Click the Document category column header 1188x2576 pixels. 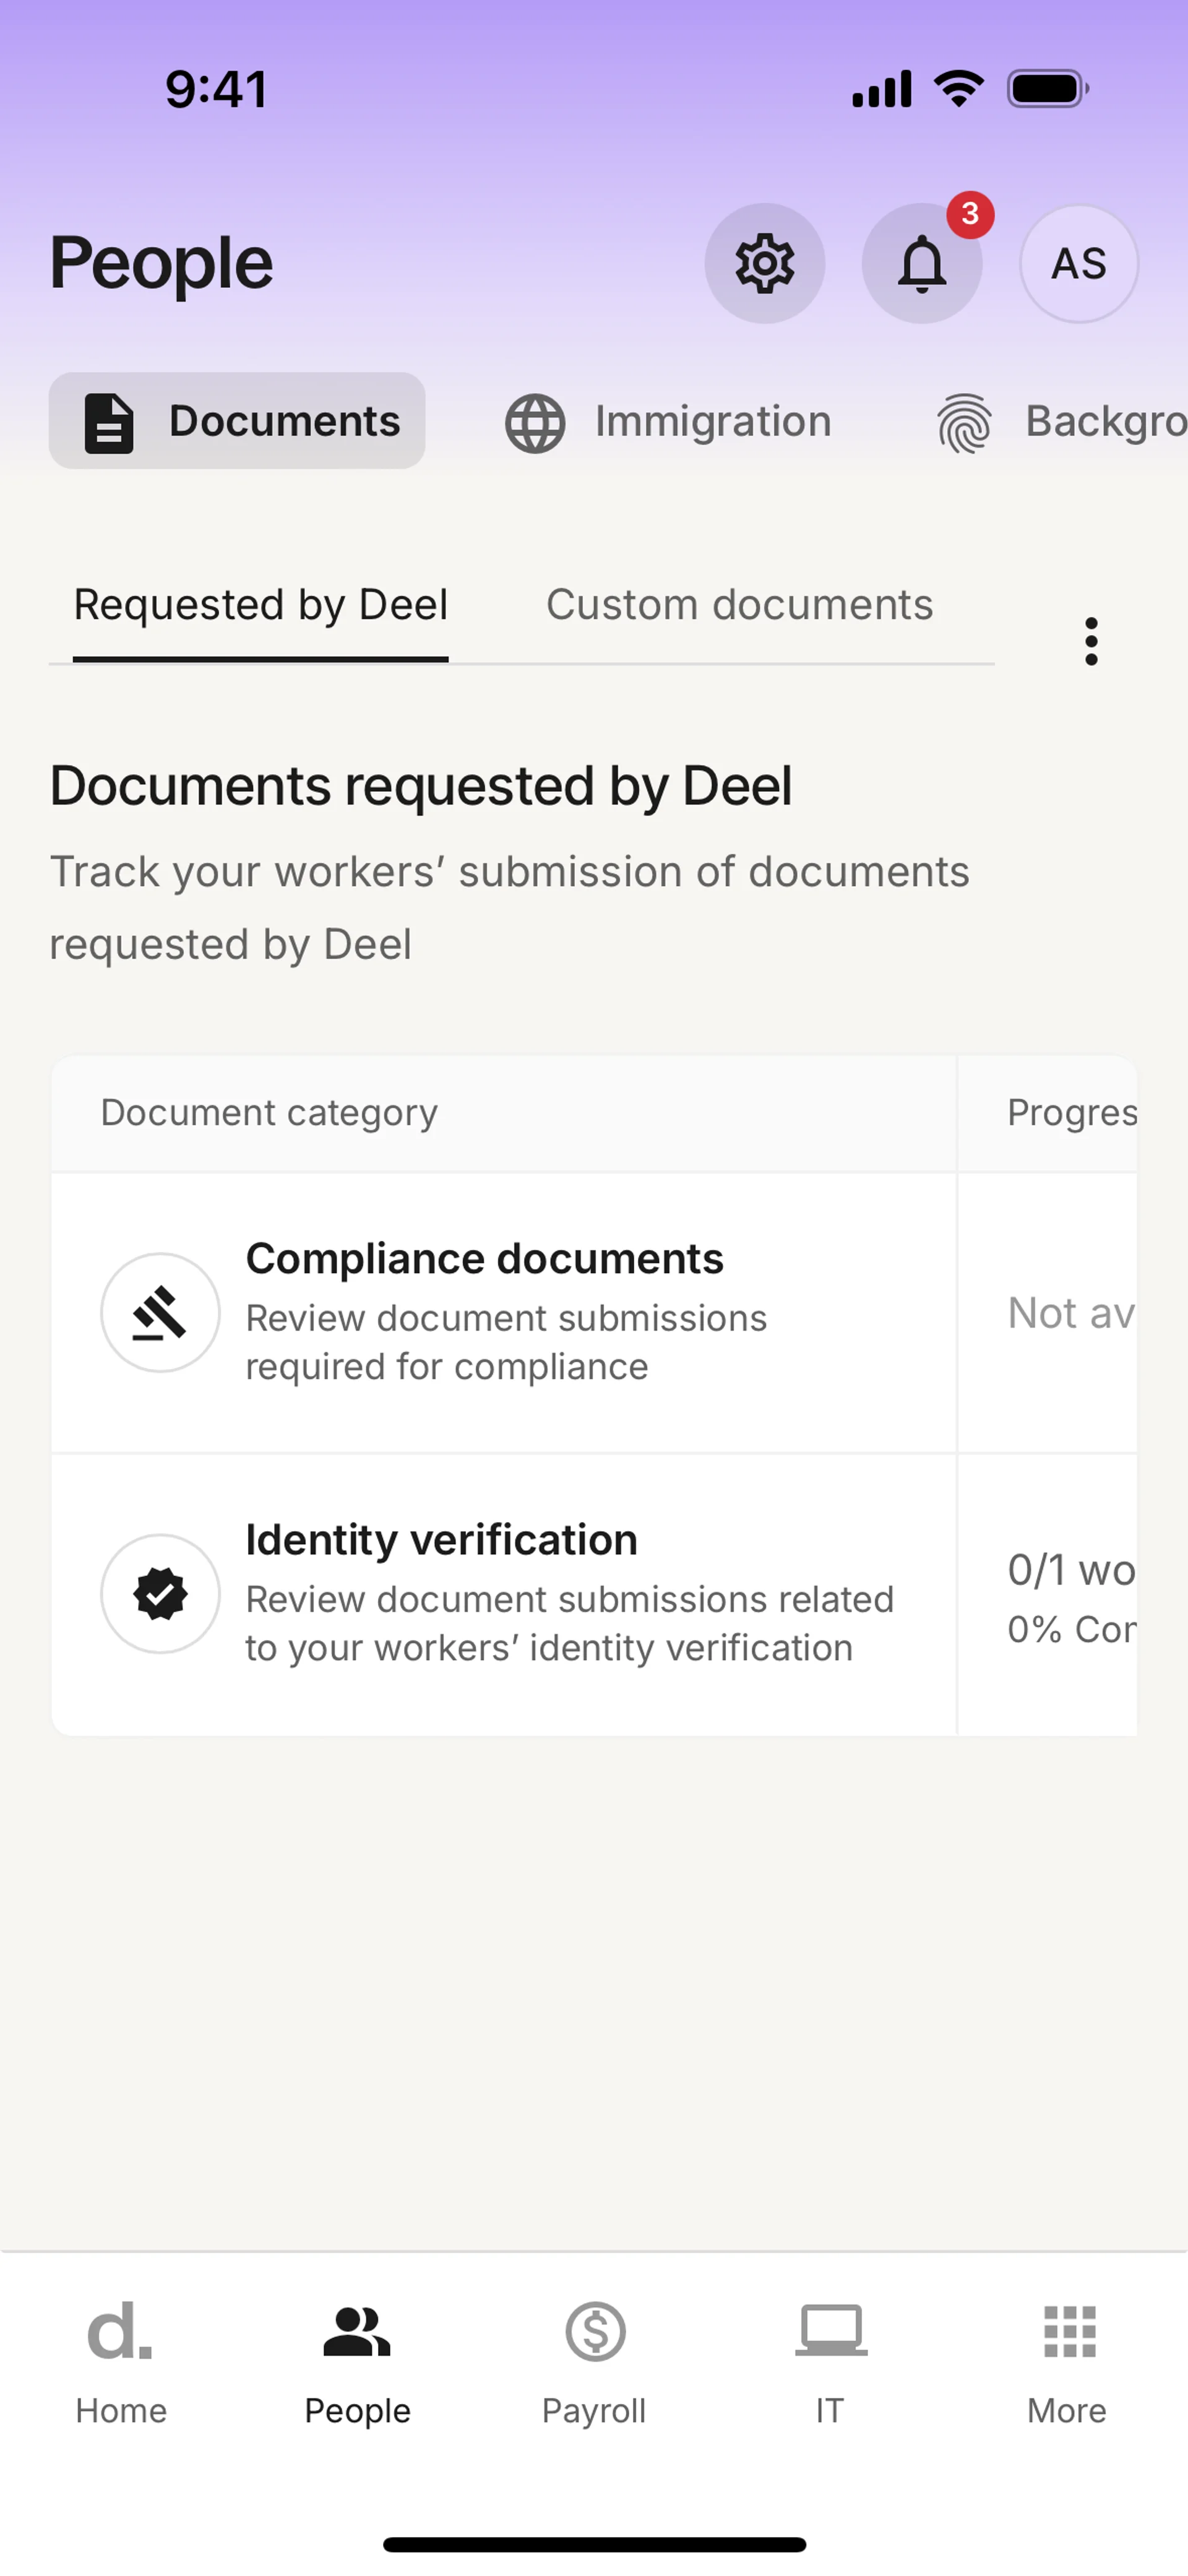point(269,1113)
